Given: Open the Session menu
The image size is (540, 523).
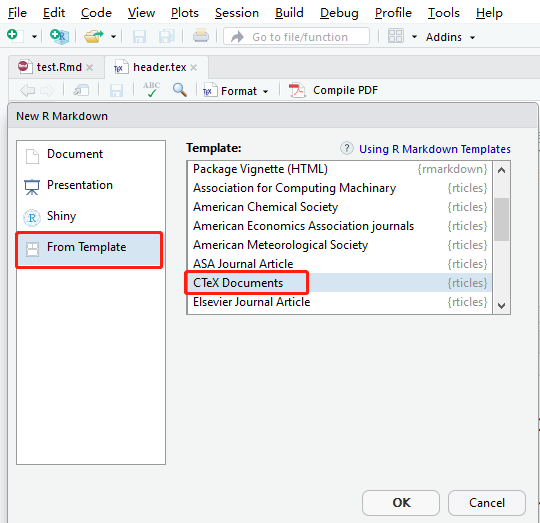Looking at the screenshot, I should [237, 13].
